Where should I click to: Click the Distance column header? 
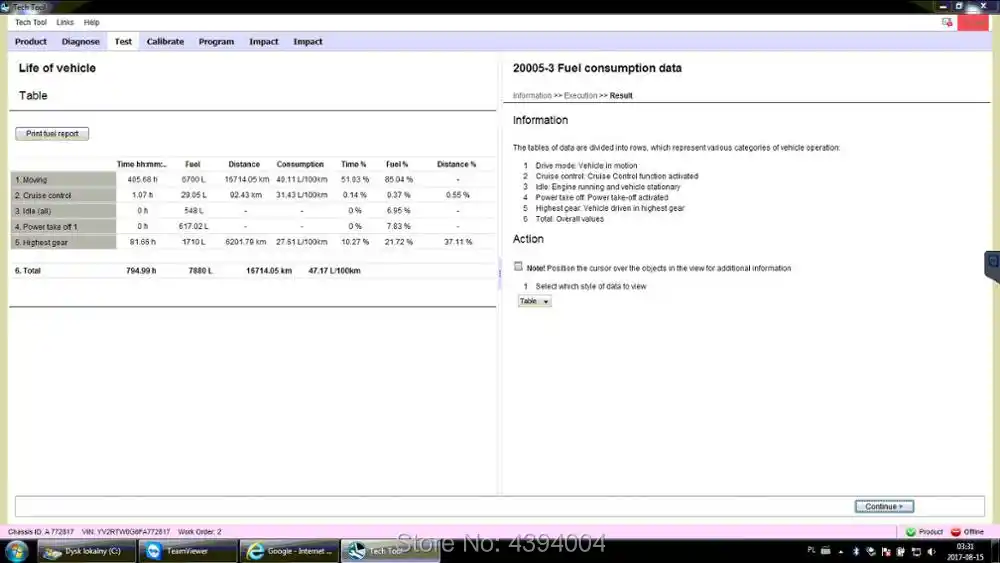[x=244, y=165]
